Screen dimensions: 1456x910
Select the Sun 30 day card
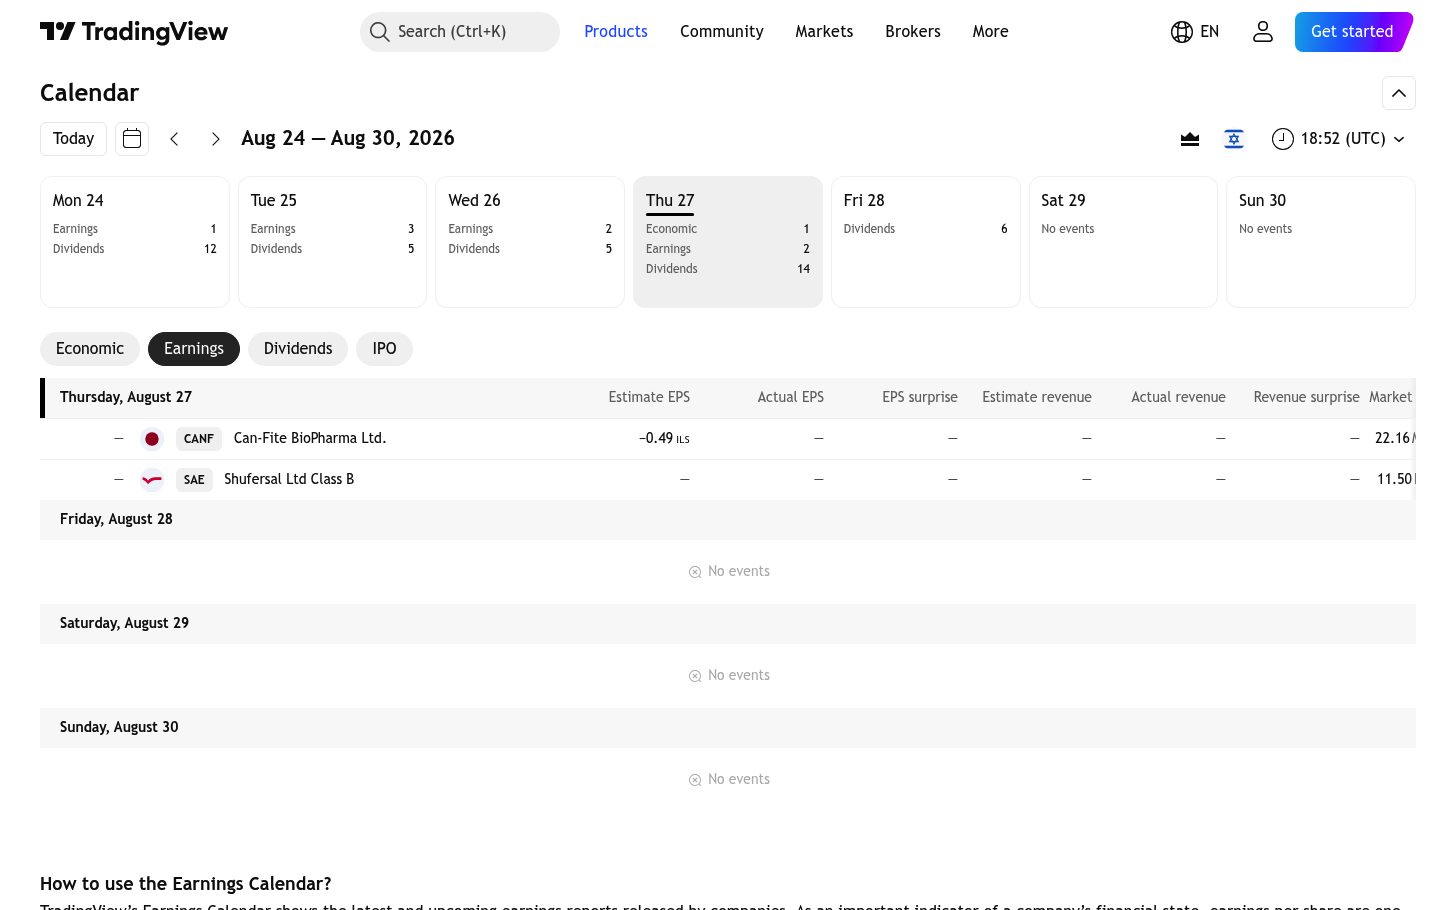(1321, 242)
